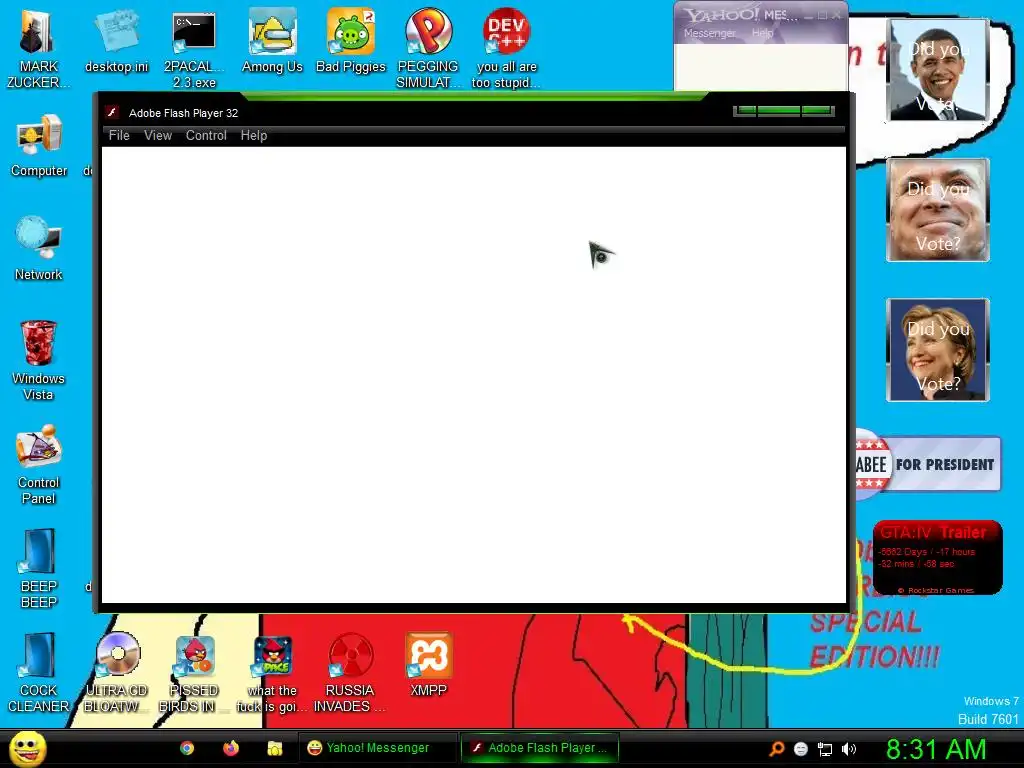Click the Yahoo! Messenger window title bar

click(x=761, y=14)
